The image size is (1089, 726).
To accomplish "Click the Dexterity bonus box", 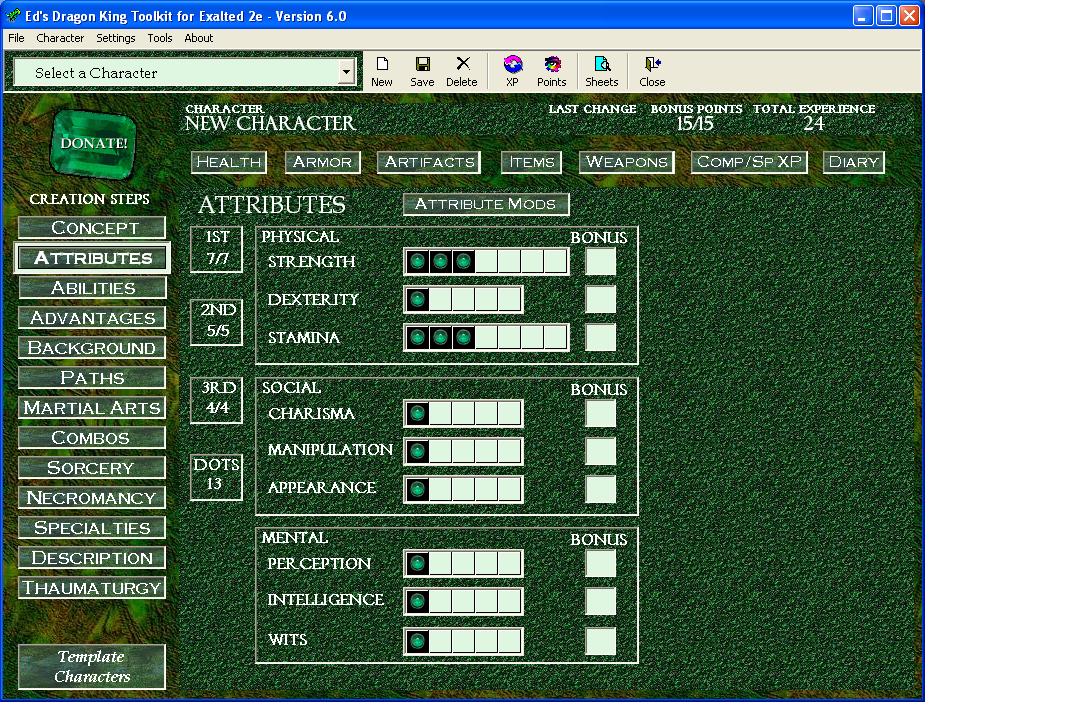I will (x=600, y=299).
